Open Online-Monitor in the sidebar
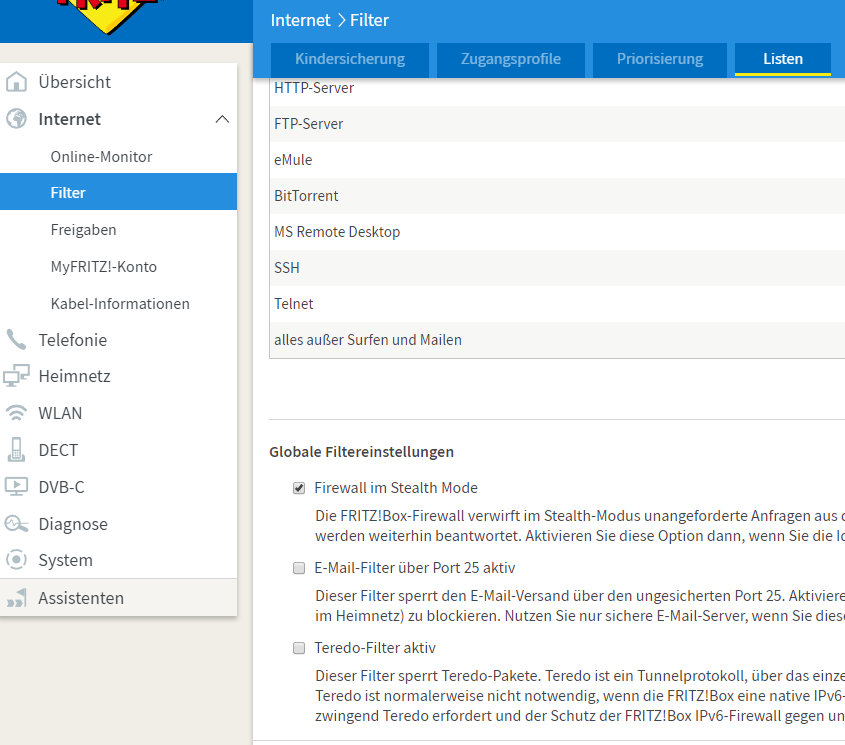Screen dimensions: 845x745 click(x=101, y=156)
